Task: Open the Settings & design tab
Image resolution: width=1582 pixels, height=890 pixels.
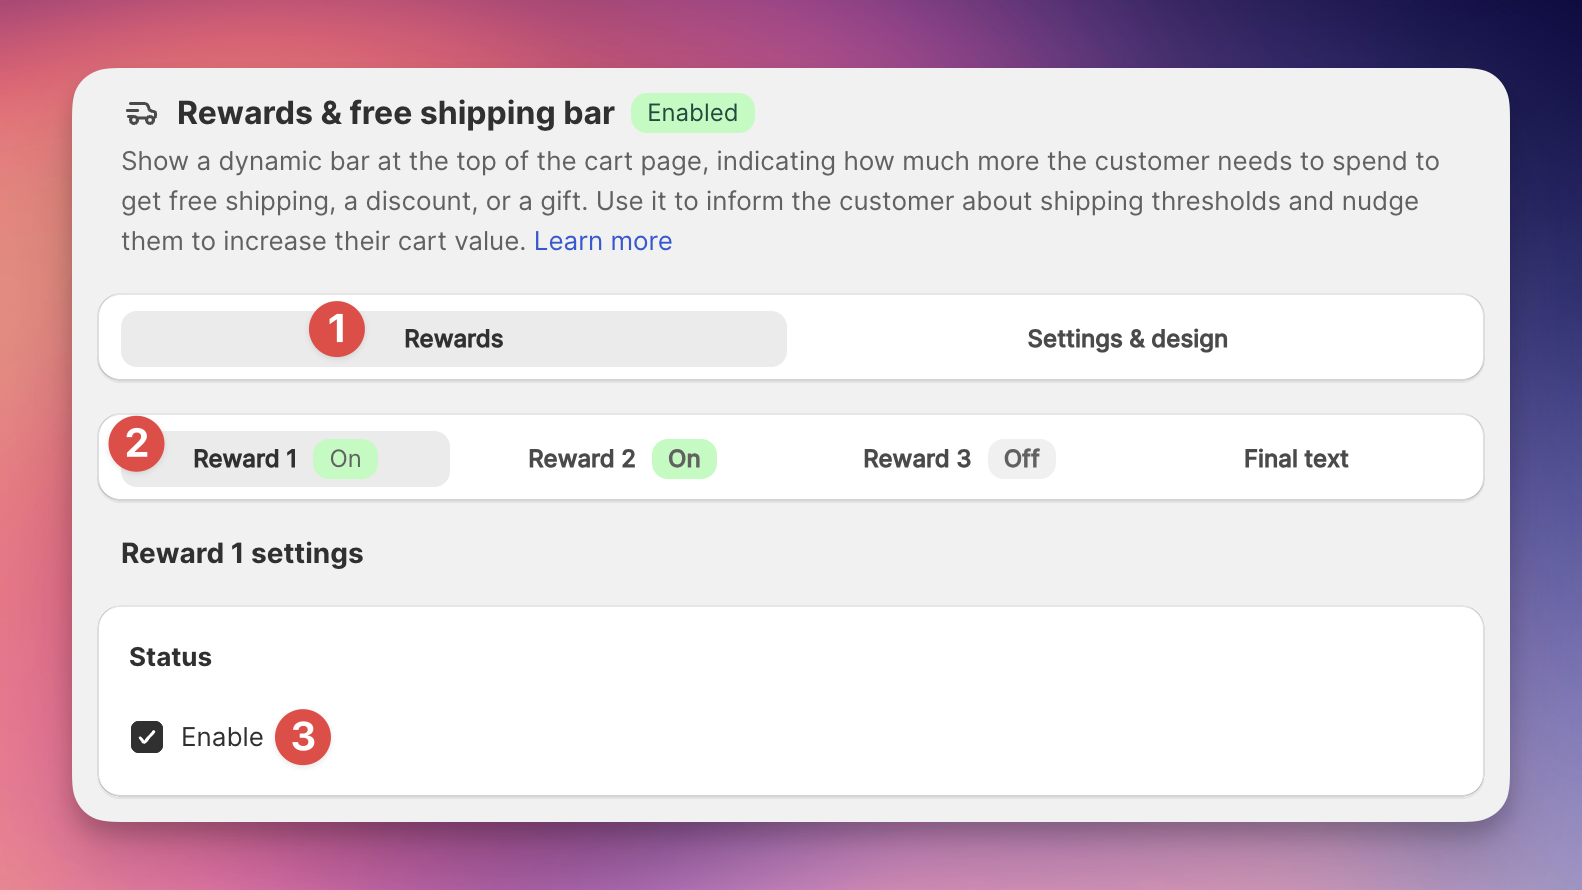Action: [1128, 339]
